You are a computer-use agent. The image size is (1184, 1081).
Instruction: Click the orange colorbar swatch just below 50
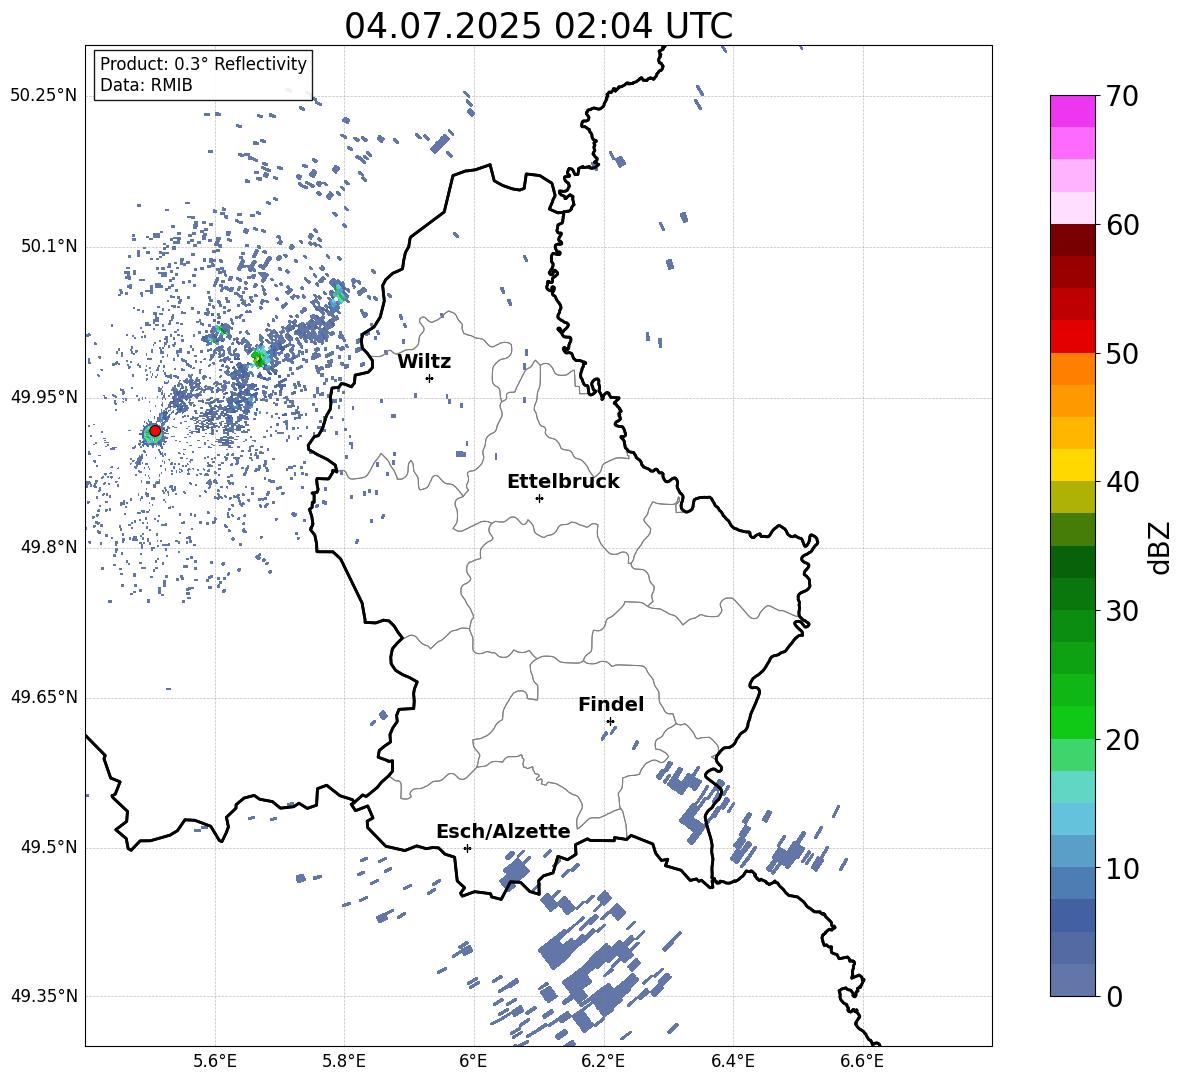[x=1072, y=369]
